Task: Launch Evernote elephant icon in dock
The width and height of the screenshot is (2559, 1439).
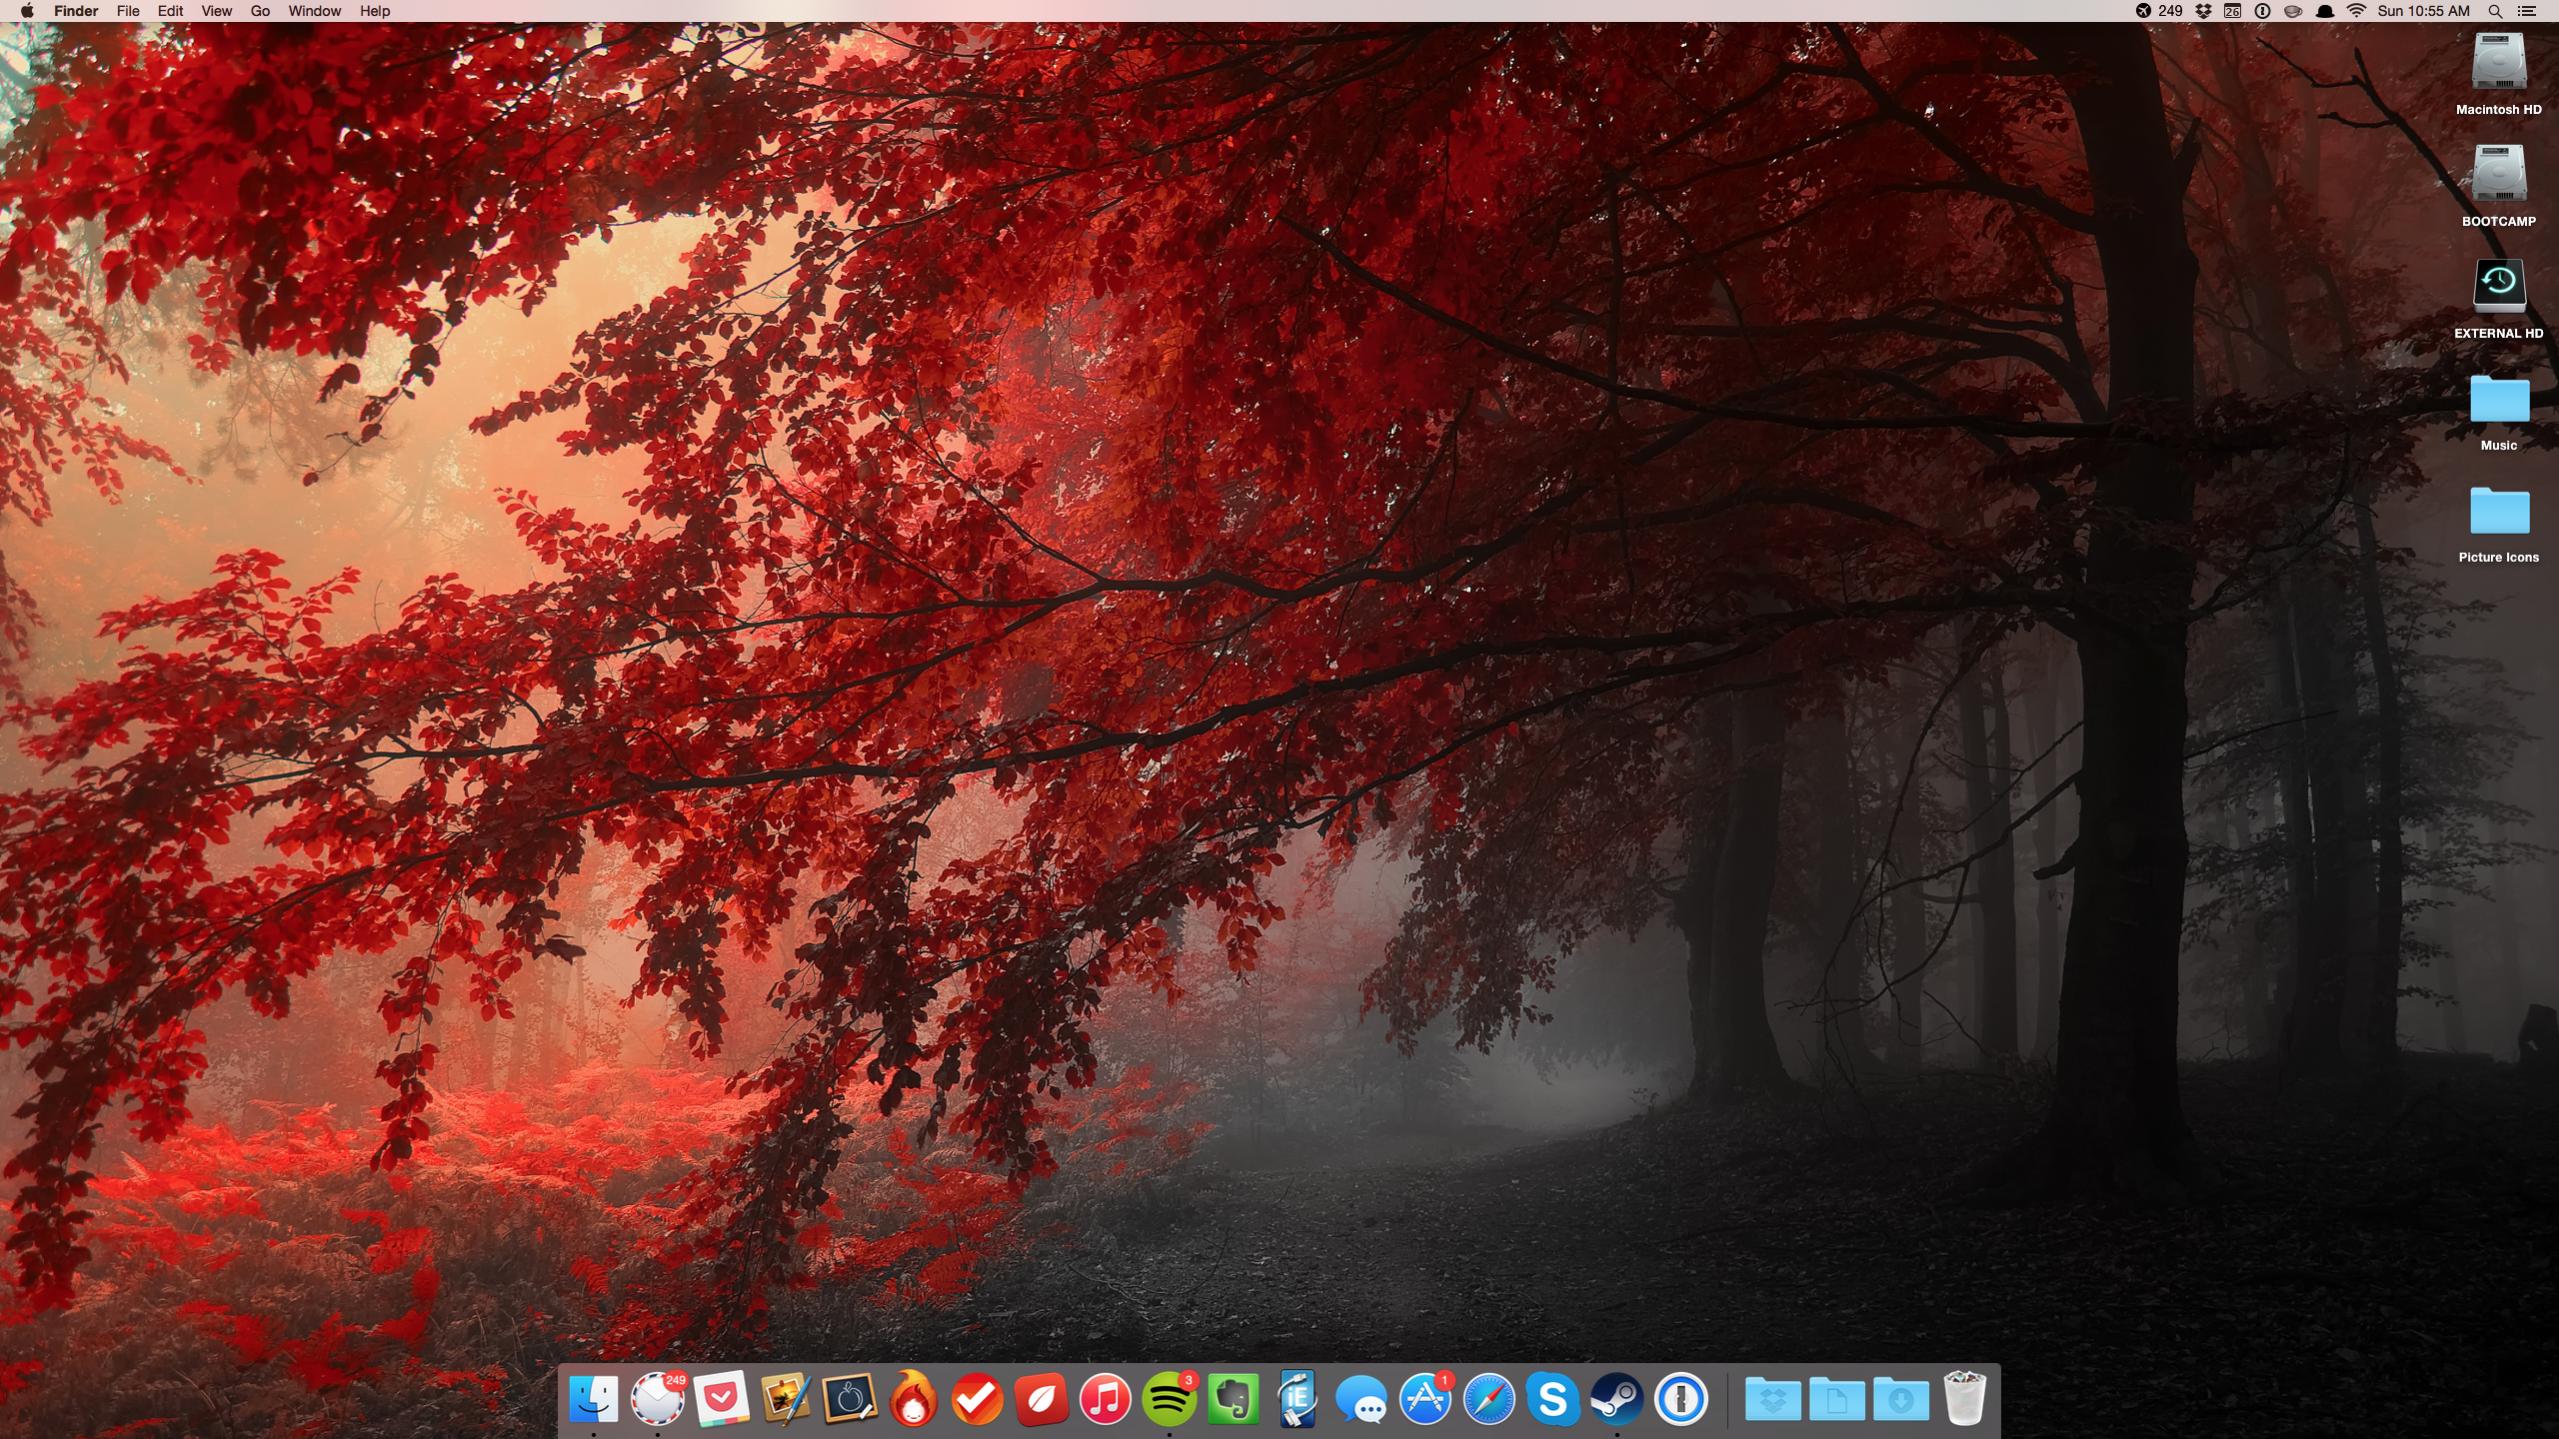Action: coord(1233,1399)
